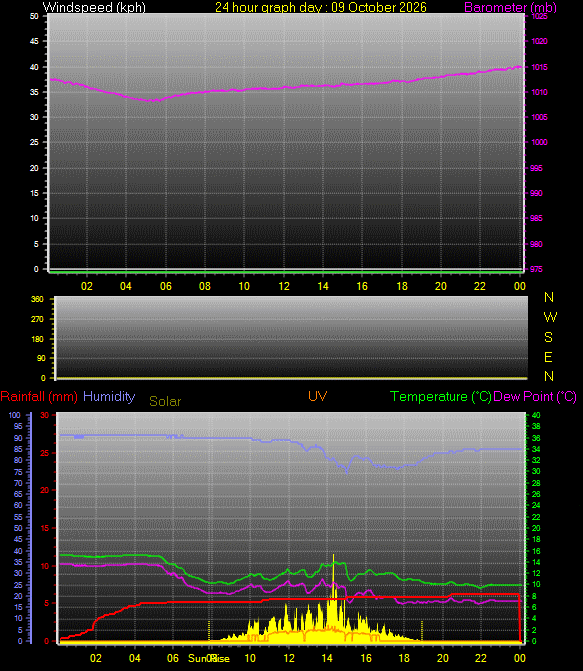This screenshot has height=671, width=583.
Task: Click the red 30 rainfall axis value
Action: [x=45, y=415]
